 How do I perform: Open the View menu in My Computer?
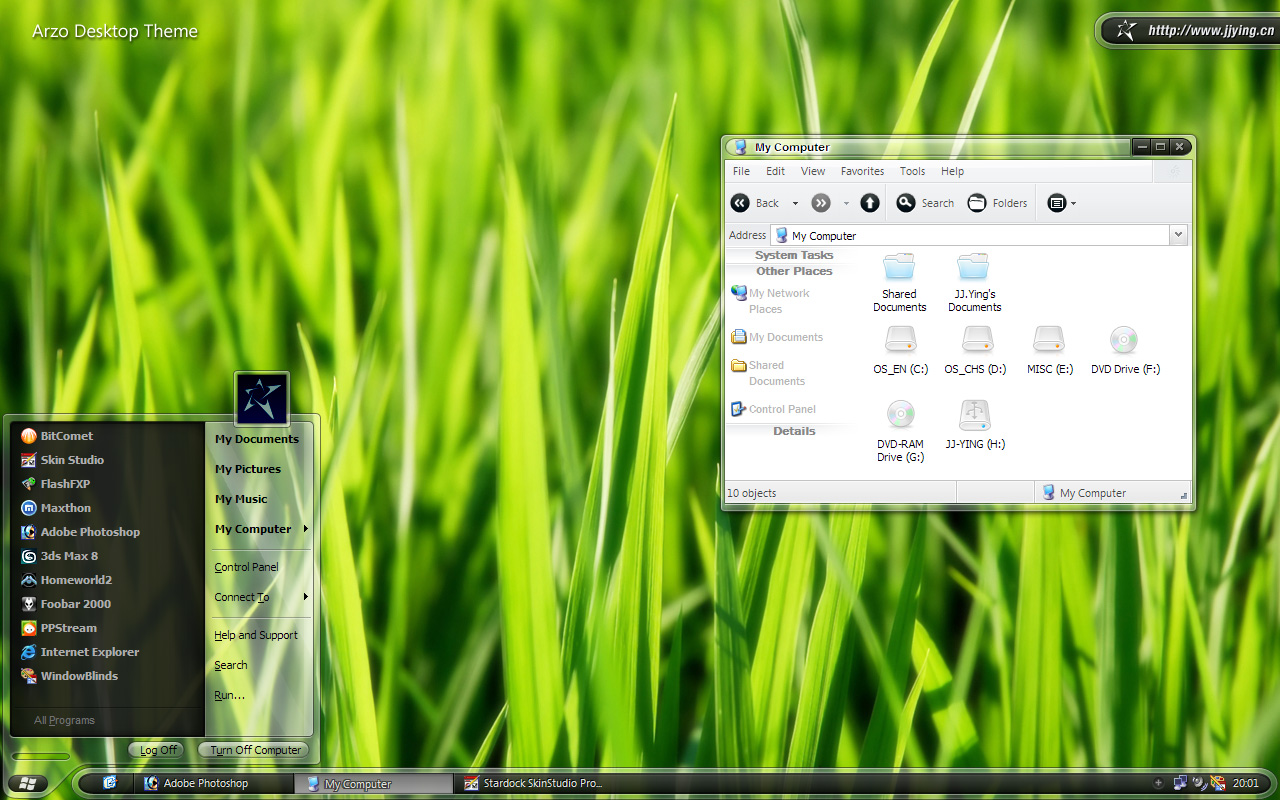pos(813,171)
